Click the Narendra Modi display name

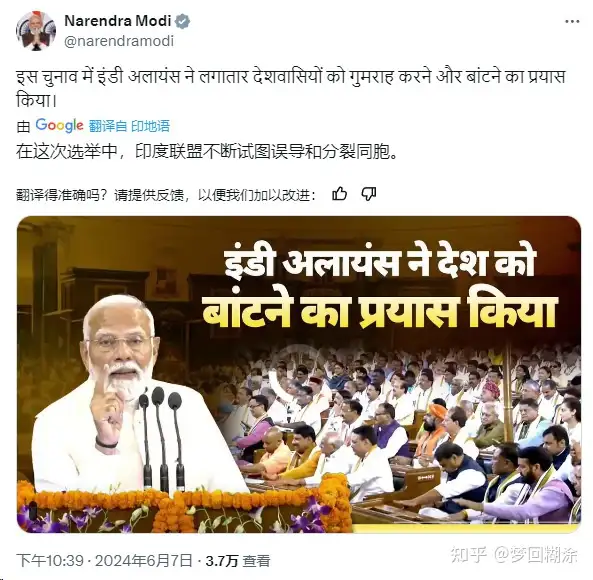118,21
